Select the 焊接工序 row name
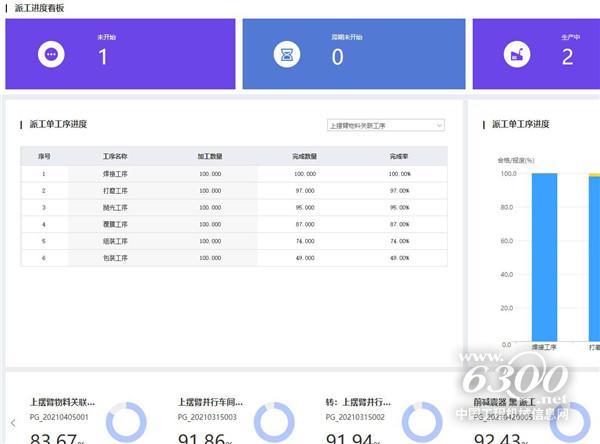The height and width of the screenshot is (444, 600). (x=115, y=174)
